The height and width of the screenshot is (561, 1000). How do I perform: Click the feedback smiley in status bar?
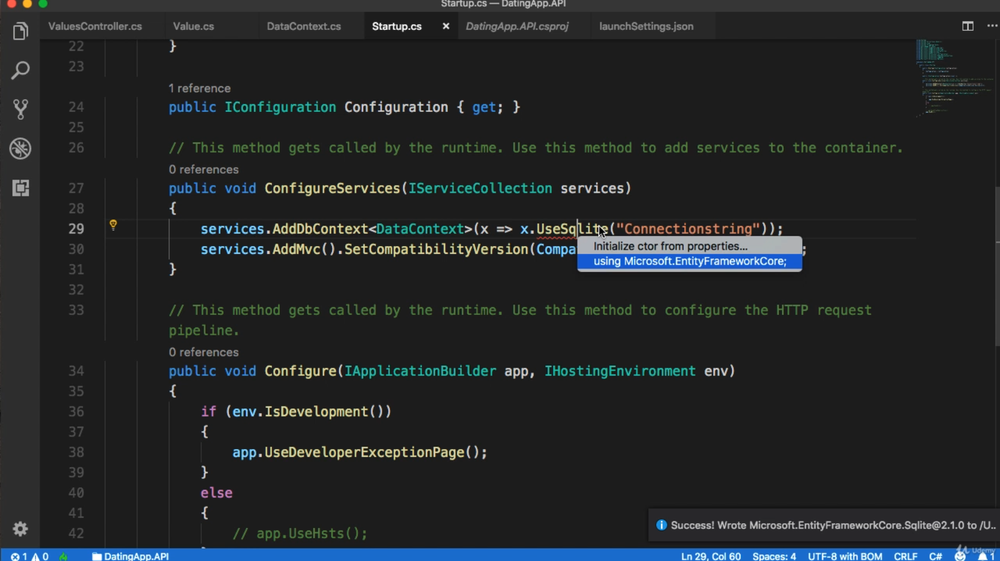point(960,556)
